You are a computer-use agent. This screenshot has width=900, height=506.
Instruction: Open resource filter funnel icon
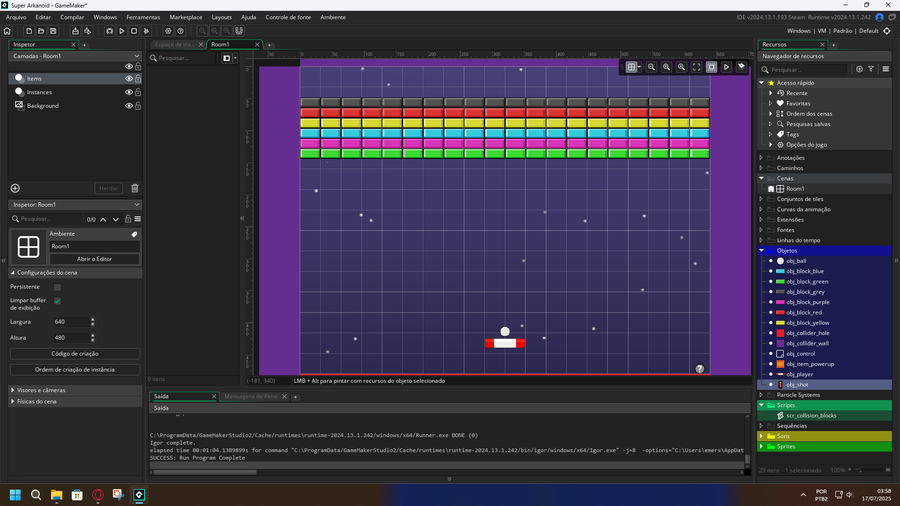tap(871, 69)
